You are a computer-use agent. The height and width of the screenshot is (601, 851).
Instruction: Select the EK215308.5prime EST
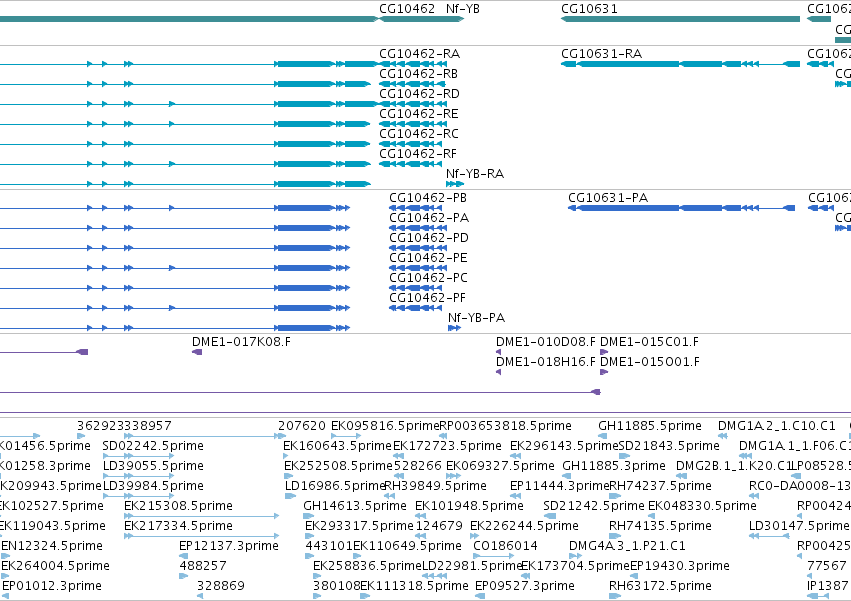coord(178,507)
